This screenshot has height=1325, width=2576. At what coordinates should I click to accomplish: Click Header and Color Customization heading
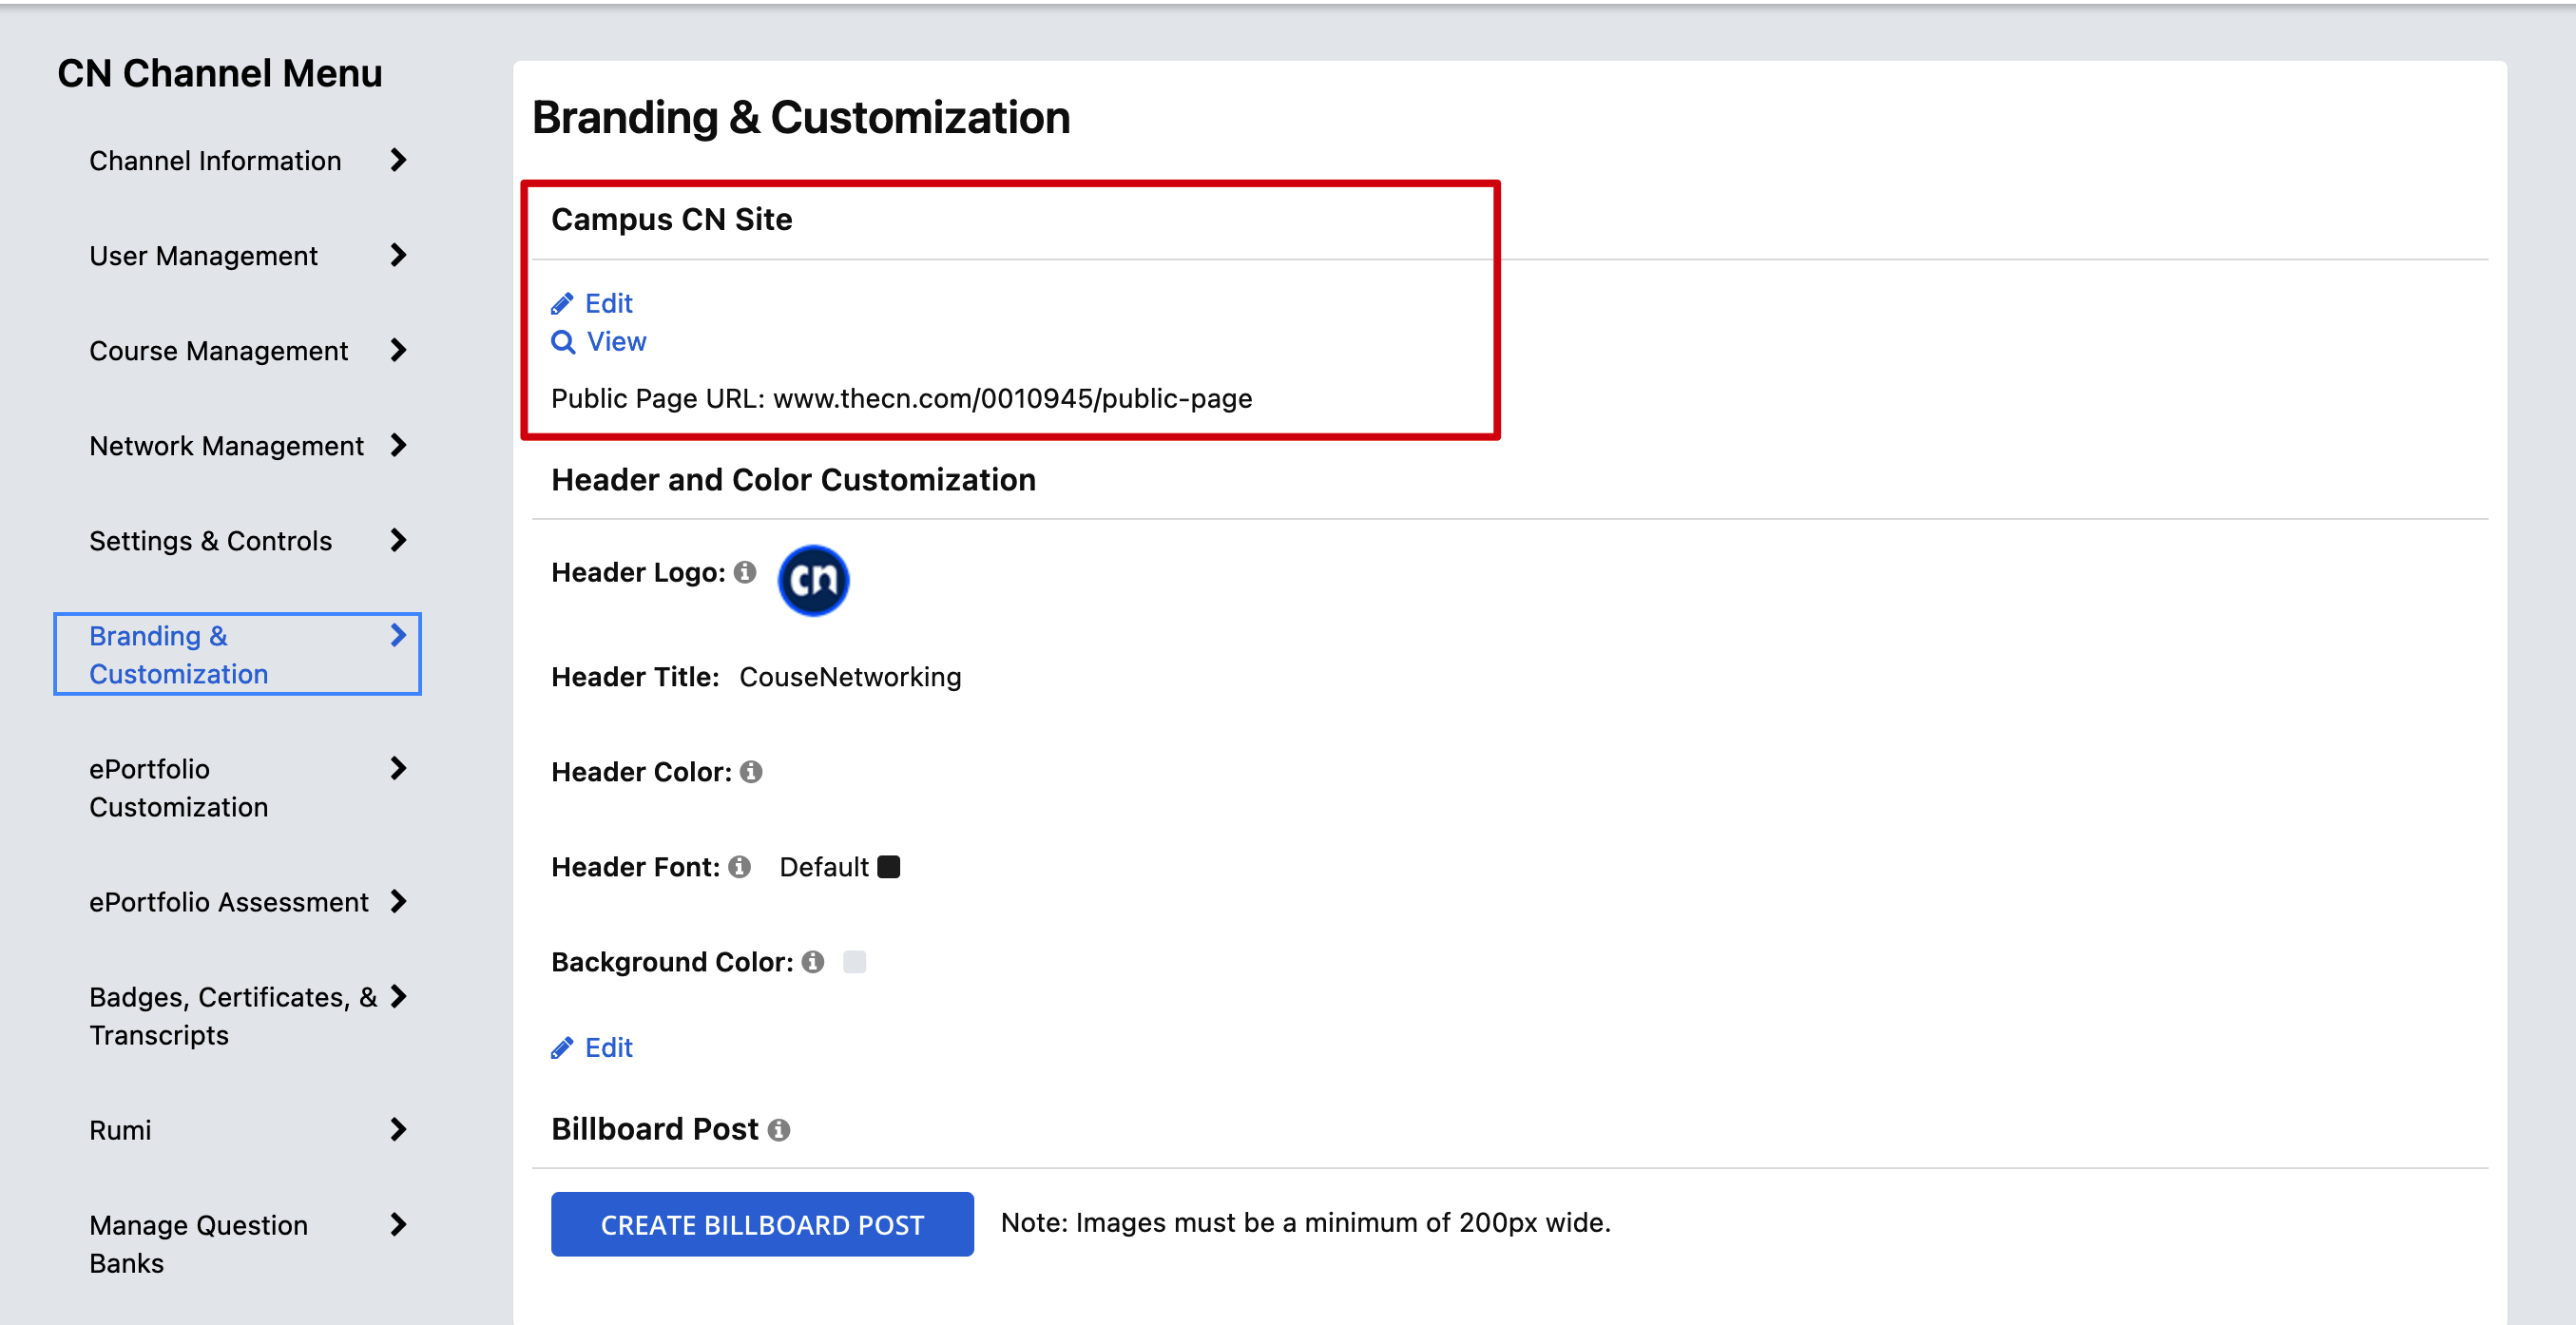tap(793, 480)
